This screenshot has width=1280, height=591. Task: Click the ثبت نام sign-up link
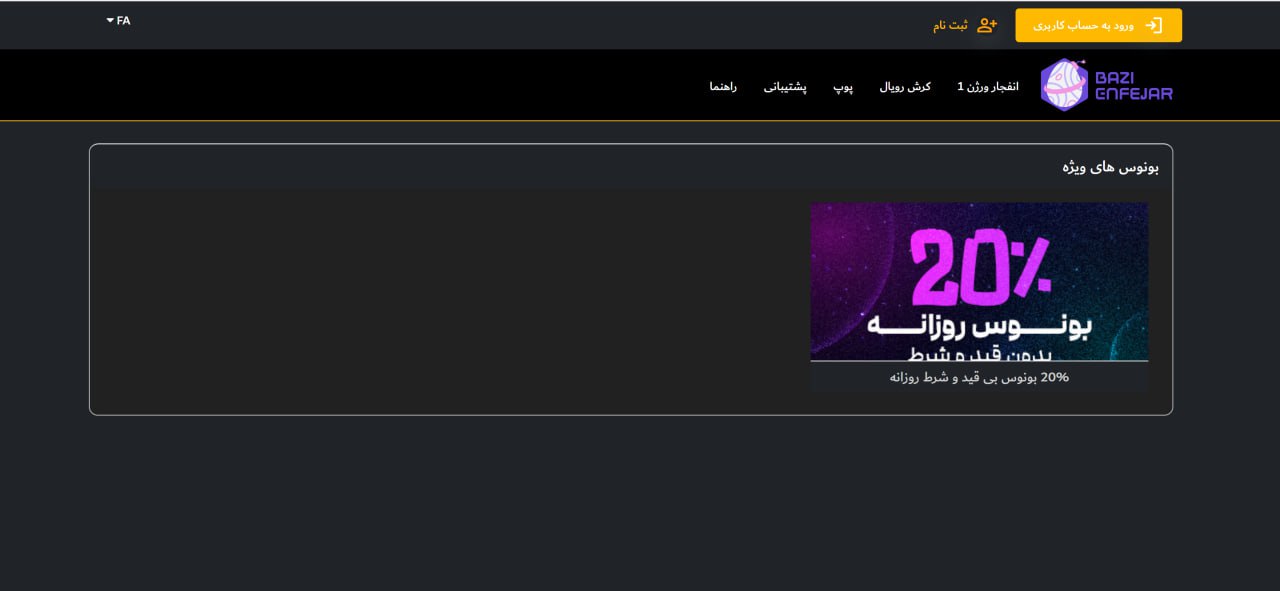951,25
